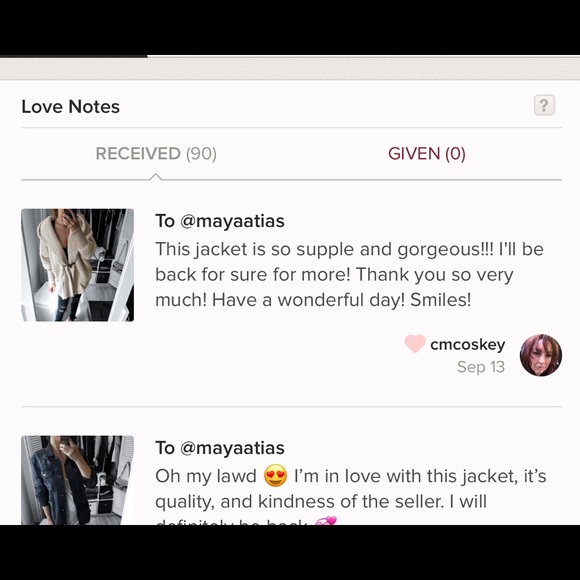Click the pink hearts emoji at bottom
The height and width of the screenshot is (580, 580).
[x=326, y=521]
